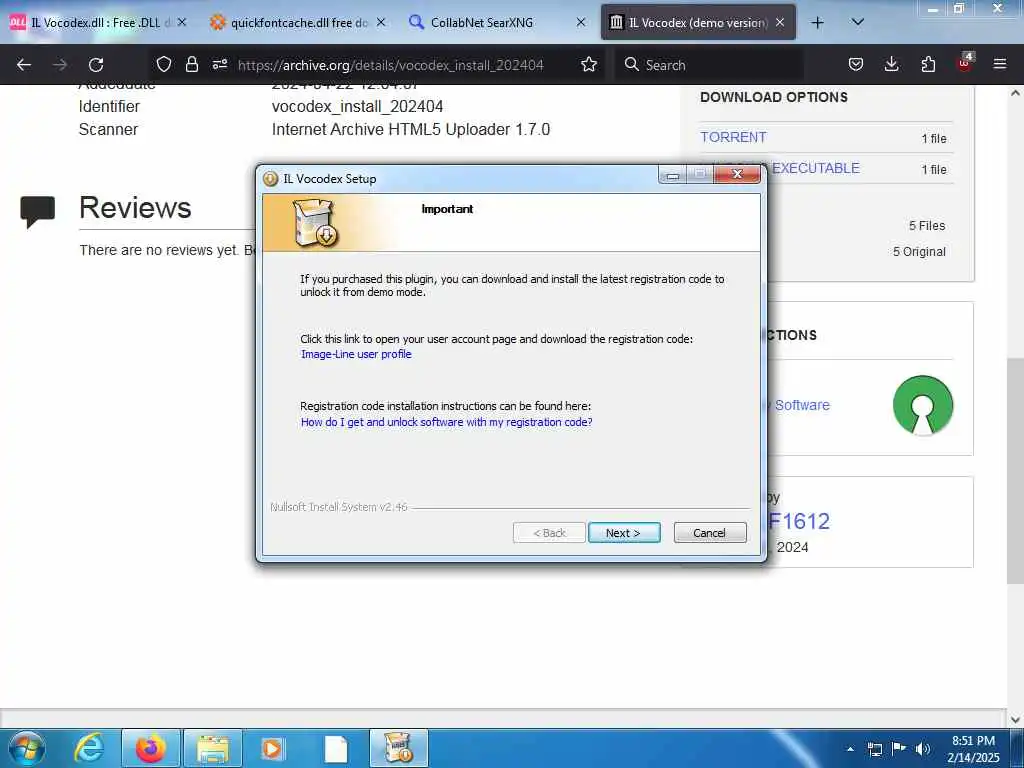Restore down the Firefox window
Viewport: 1024px width, 768px height.
(x=959, y=8)
